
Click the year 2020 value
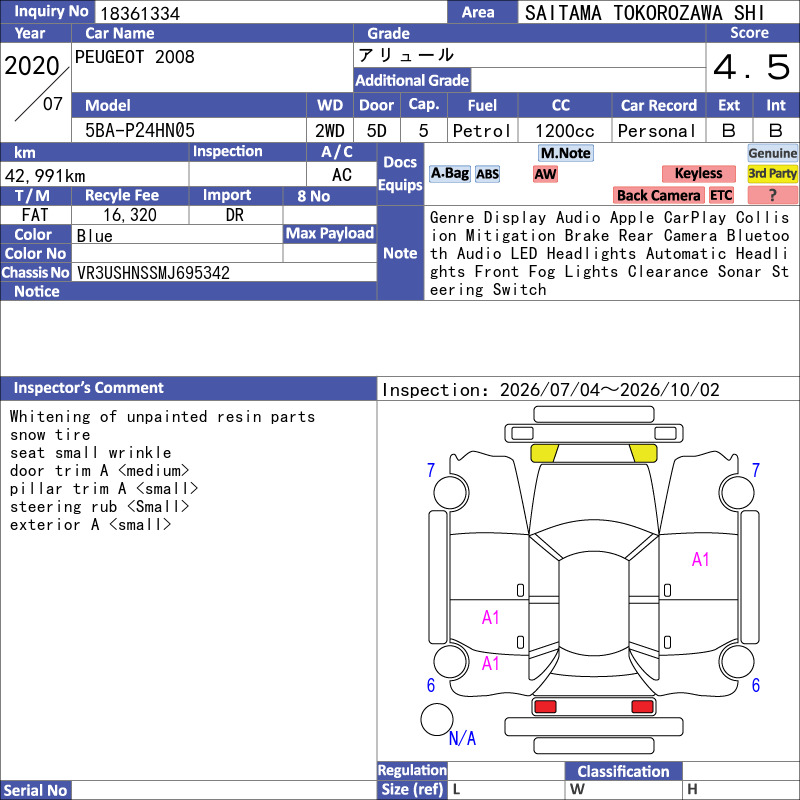tap(32, 66)
